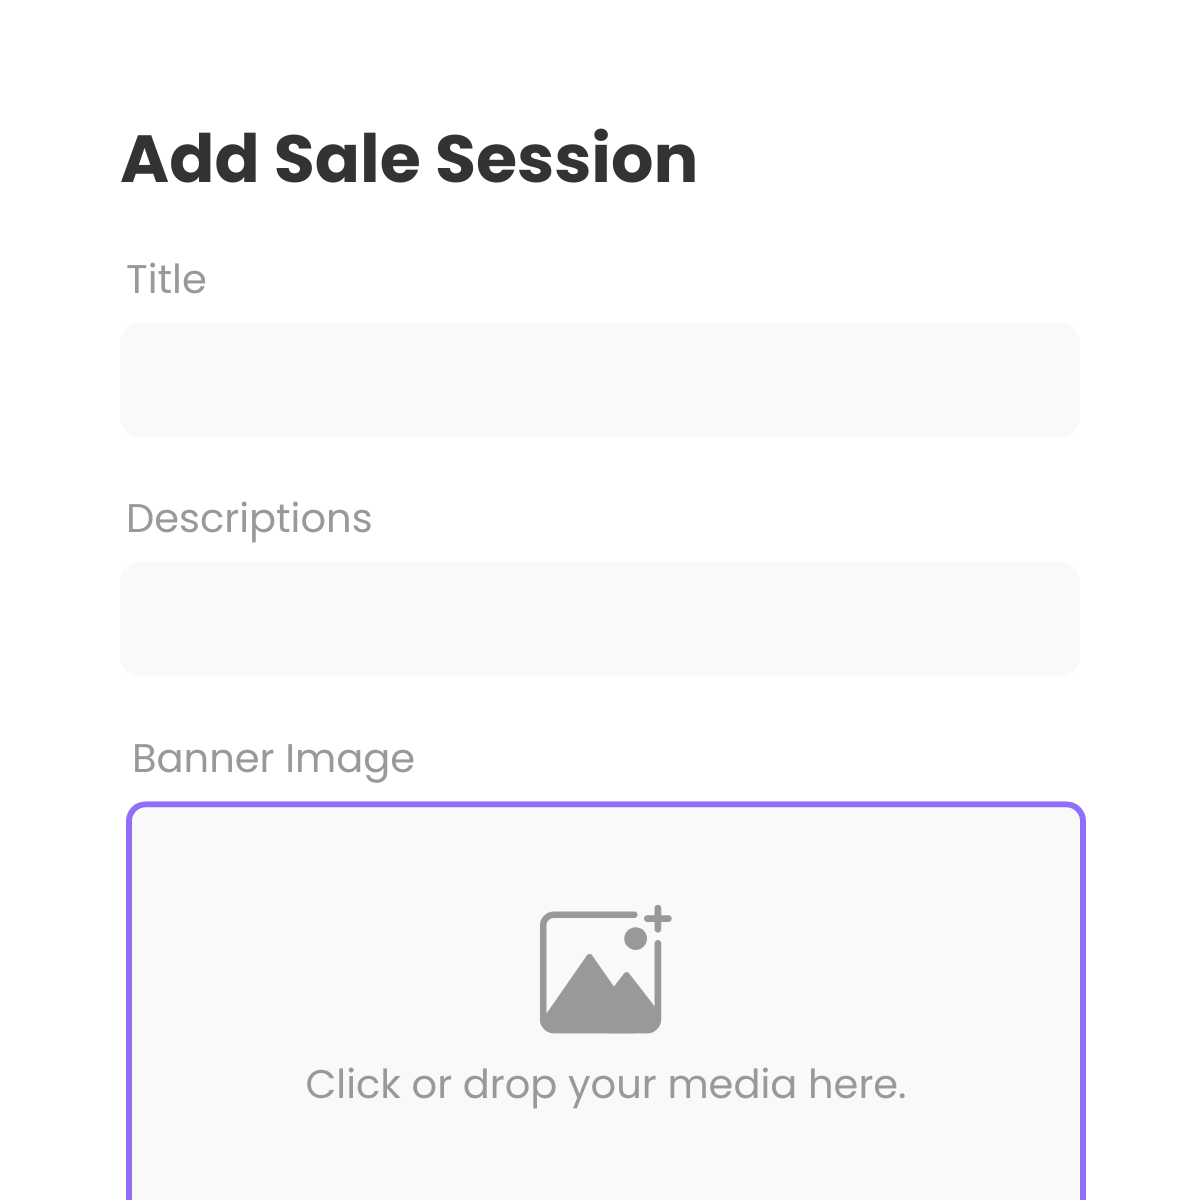Select the mountain graphic inside the upload icon
1200x1200 pixels.
[600, 988]
